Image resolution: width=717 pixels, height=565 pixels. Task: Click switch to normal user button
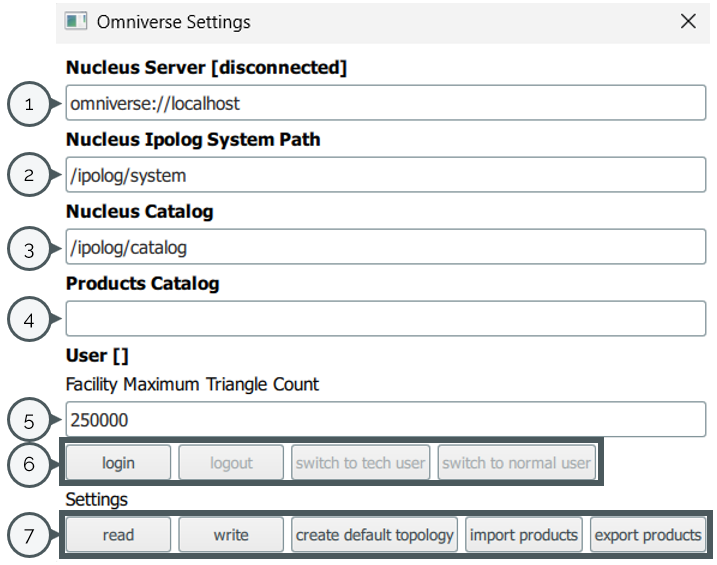pyautogui.click(x=517, y=463)
